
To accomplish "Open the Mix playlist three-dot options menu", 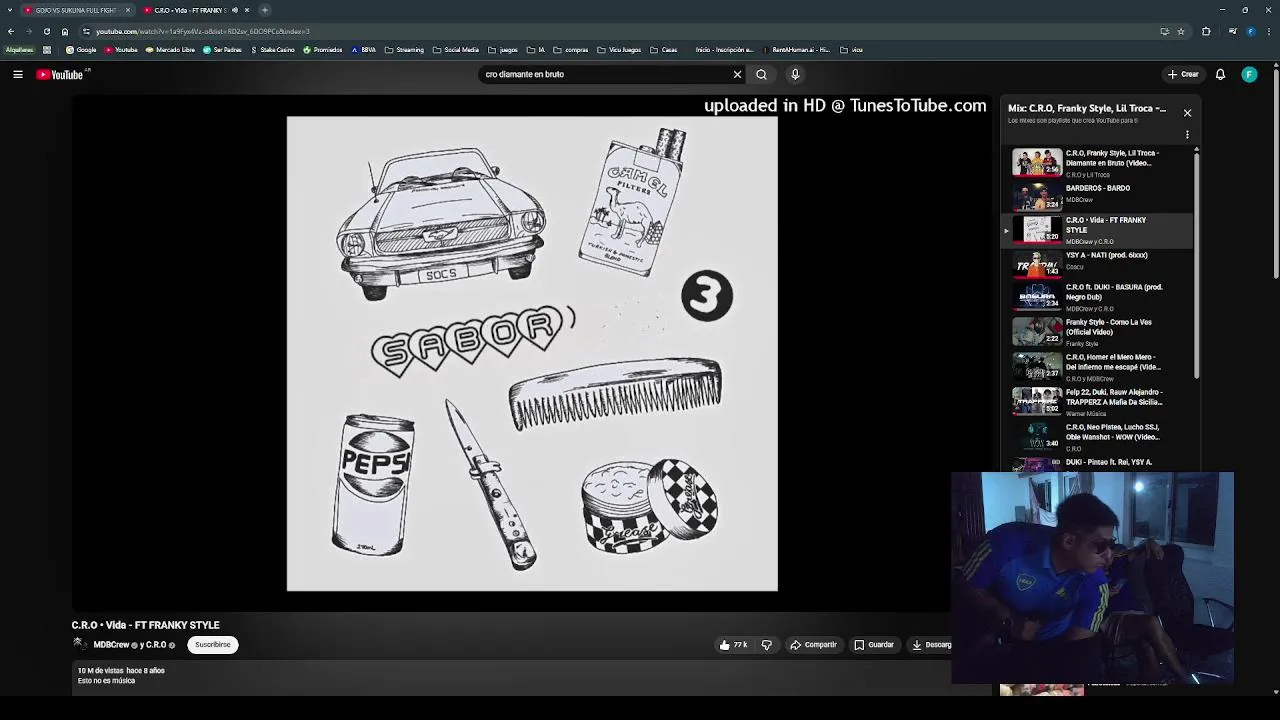I will 1187,134.
